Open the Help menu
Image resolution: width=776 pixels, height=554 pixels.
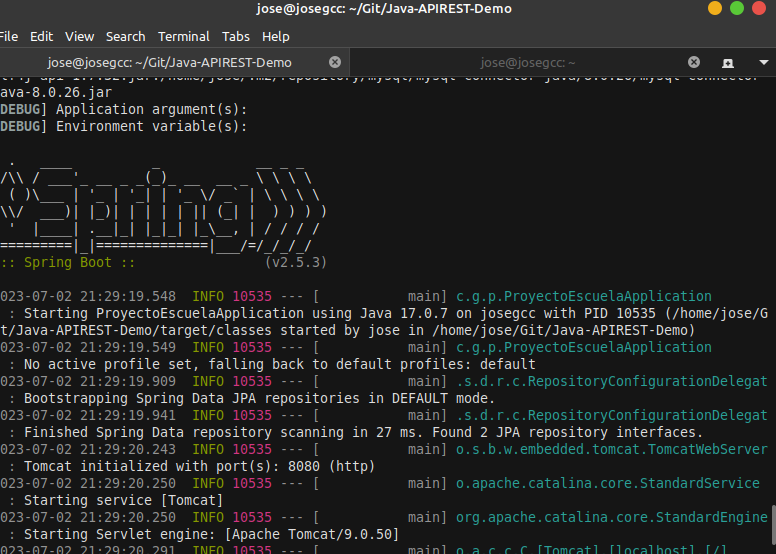[276, 37]
